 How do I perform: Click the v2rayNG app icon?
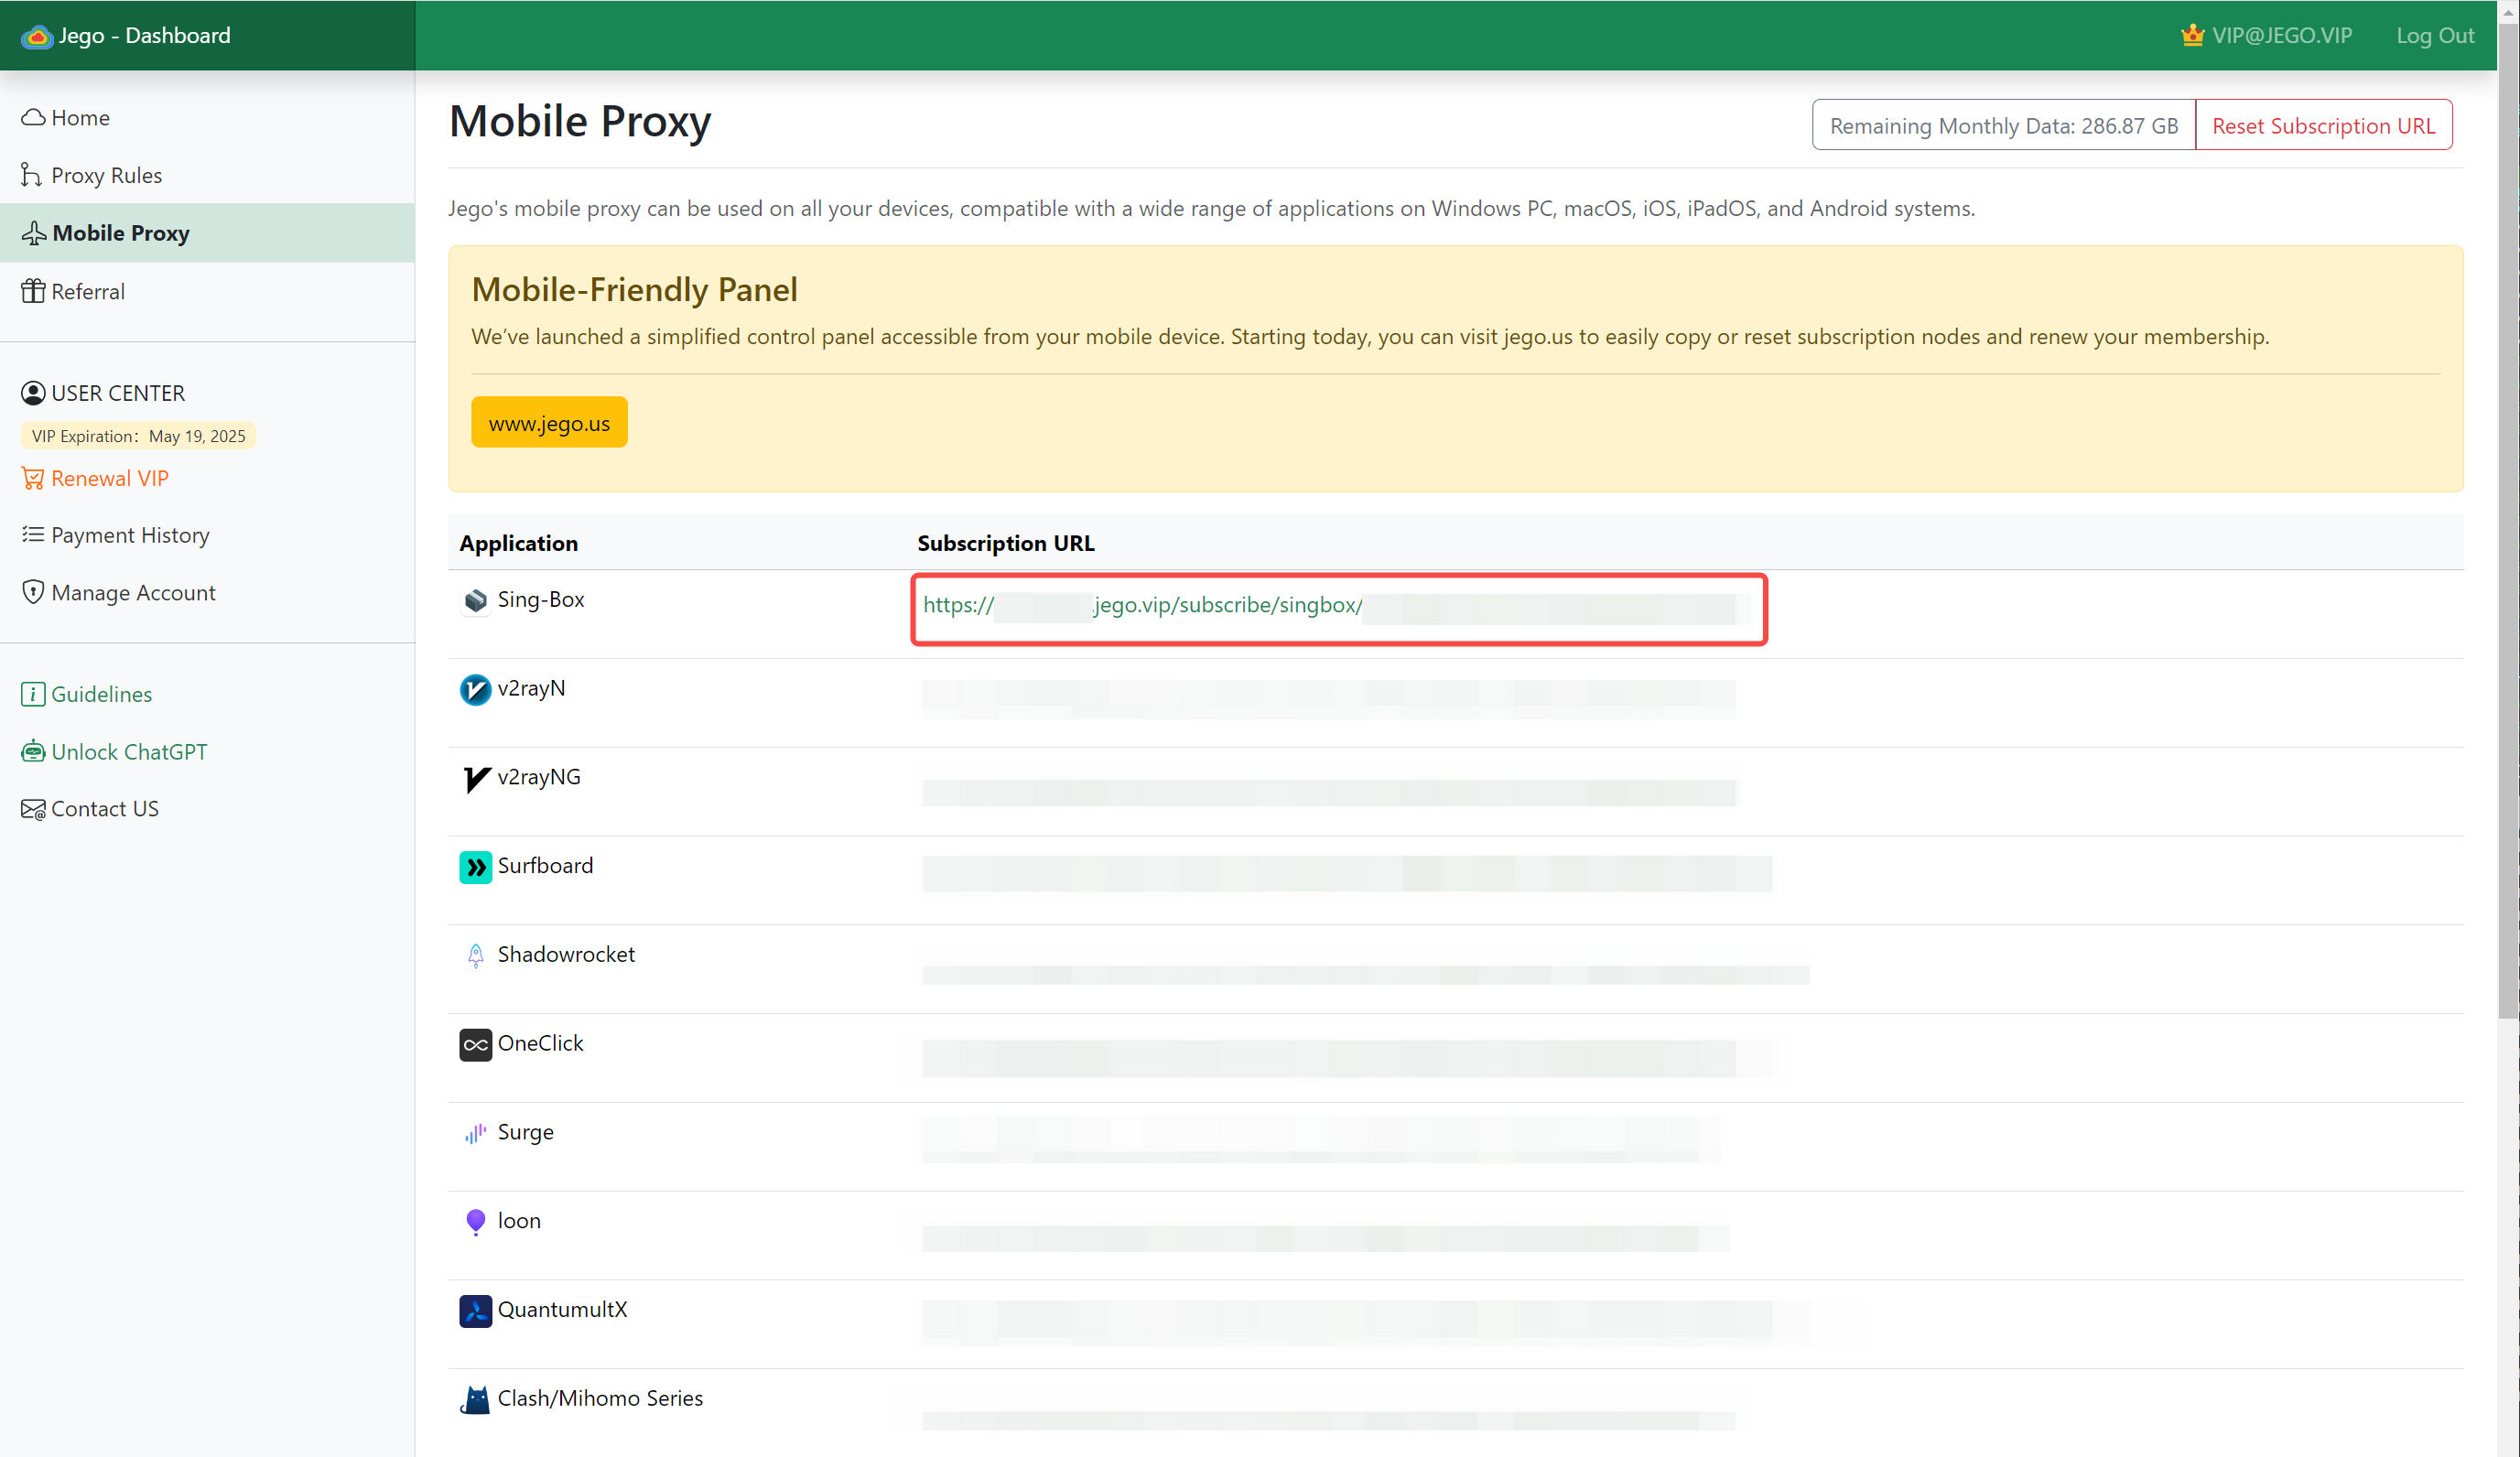coord(476,778)
